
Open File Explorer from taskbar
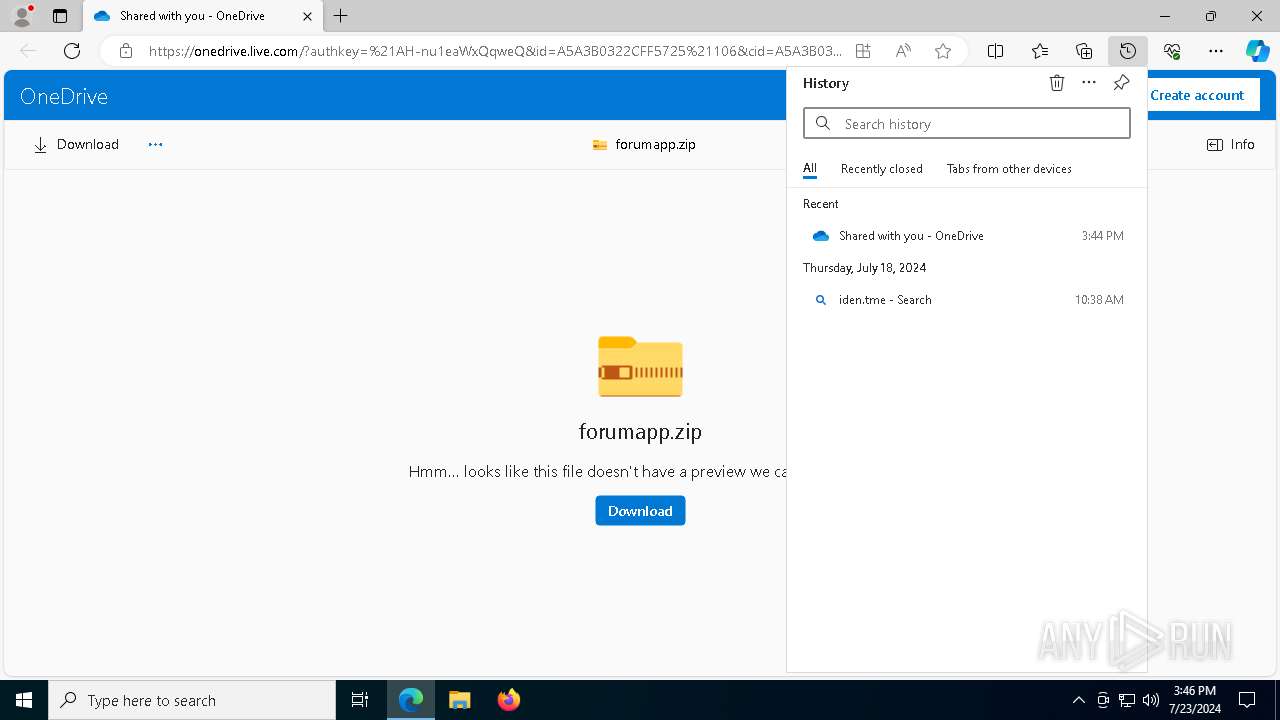pyautogui.click(x=460, y=700)
